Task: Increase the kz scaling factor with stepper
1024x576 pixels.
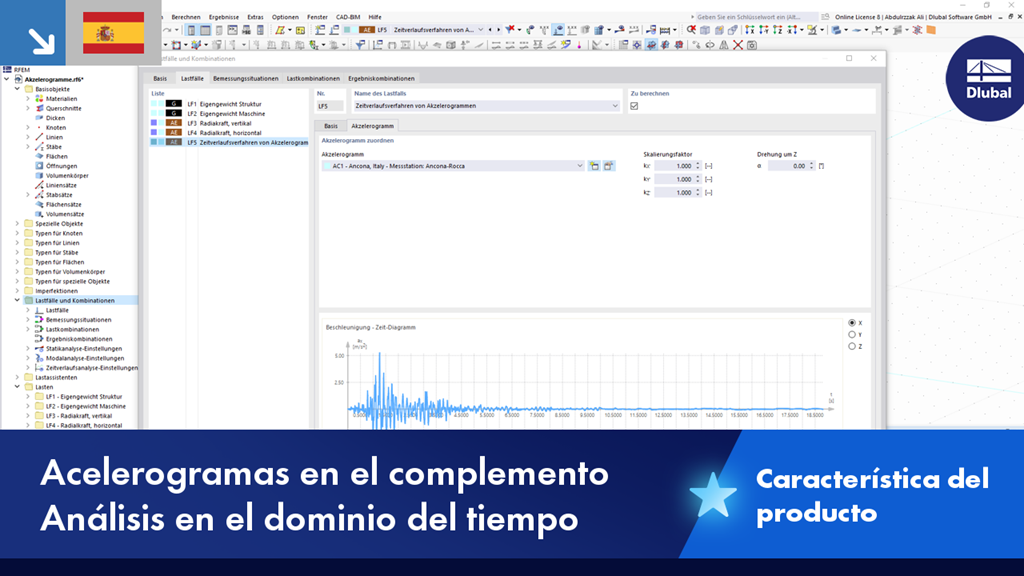Action: click(x=698, y=190)
